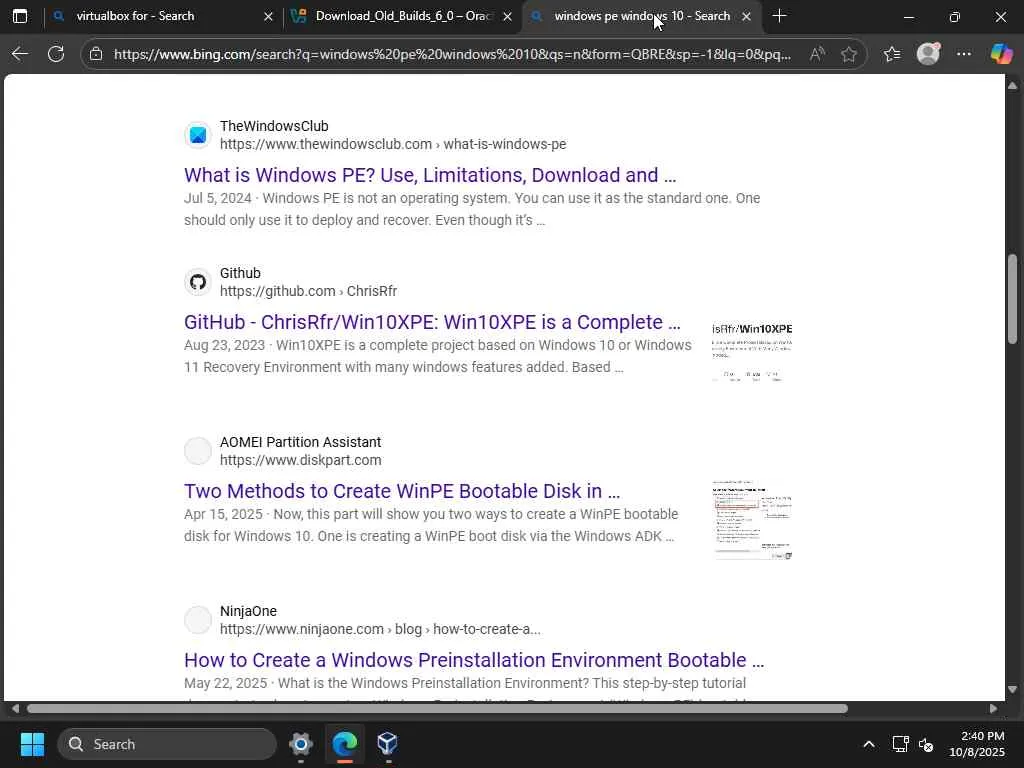Open the Read aloud icon
The width and height of the screenshot is (1024, 768).
click(x=817, y=54)
